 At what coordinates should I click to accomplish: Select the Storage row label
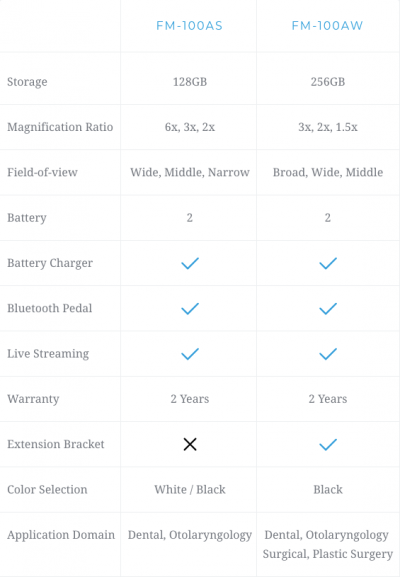(27, 82)
